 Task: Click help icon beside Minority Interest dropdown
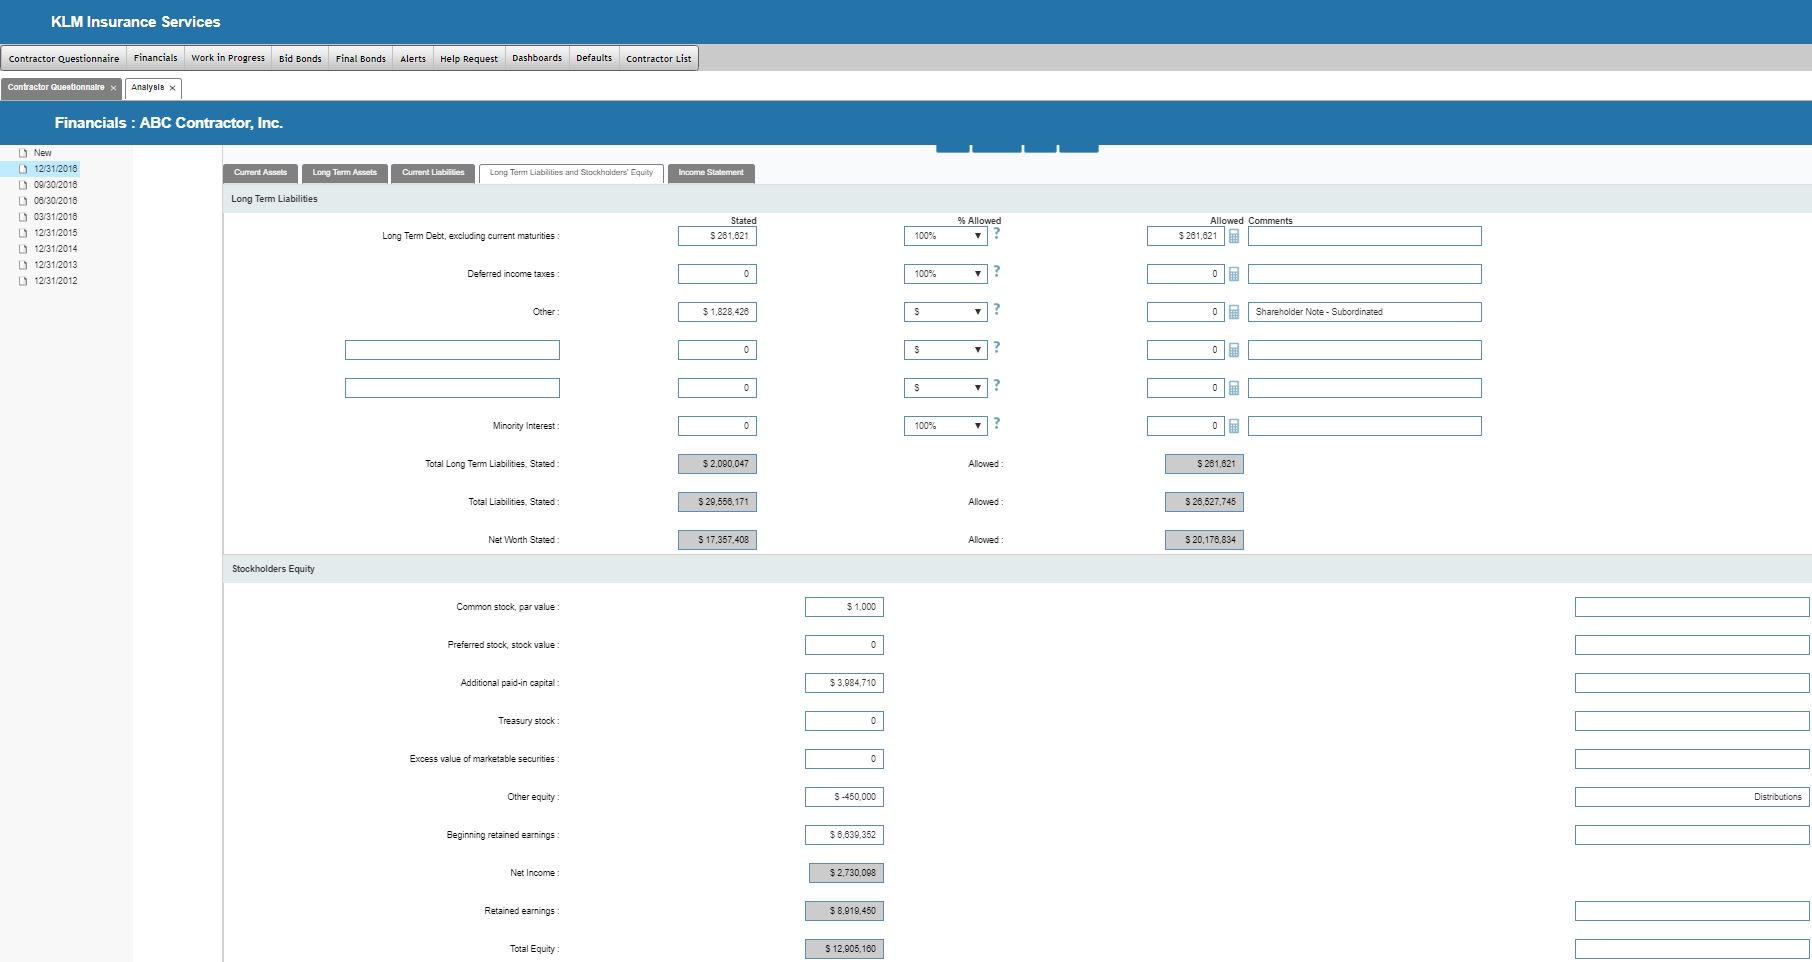(x=996, y=424)
